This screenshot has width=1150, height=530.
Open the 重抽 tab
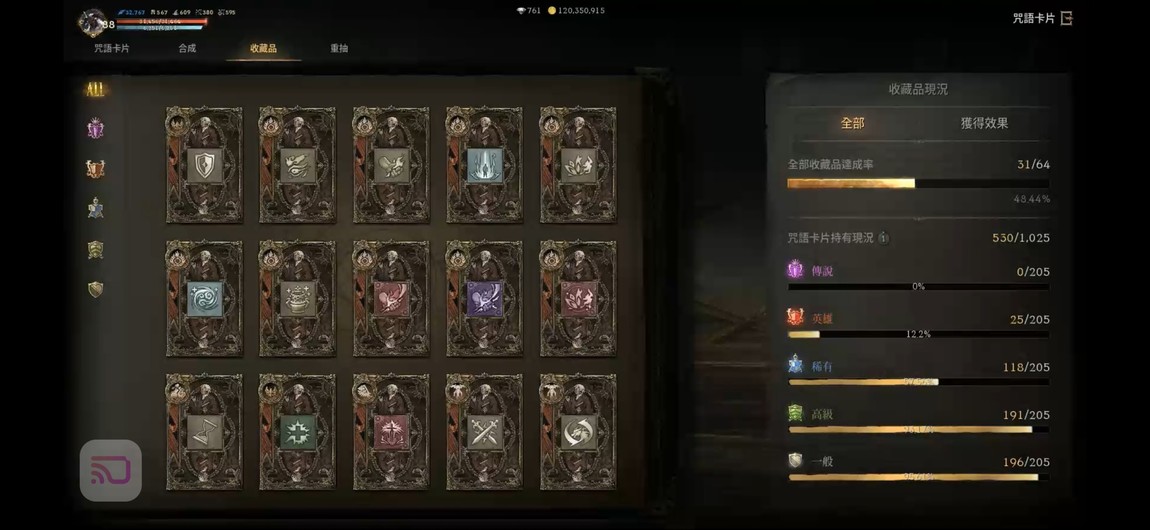coord(339,48)
